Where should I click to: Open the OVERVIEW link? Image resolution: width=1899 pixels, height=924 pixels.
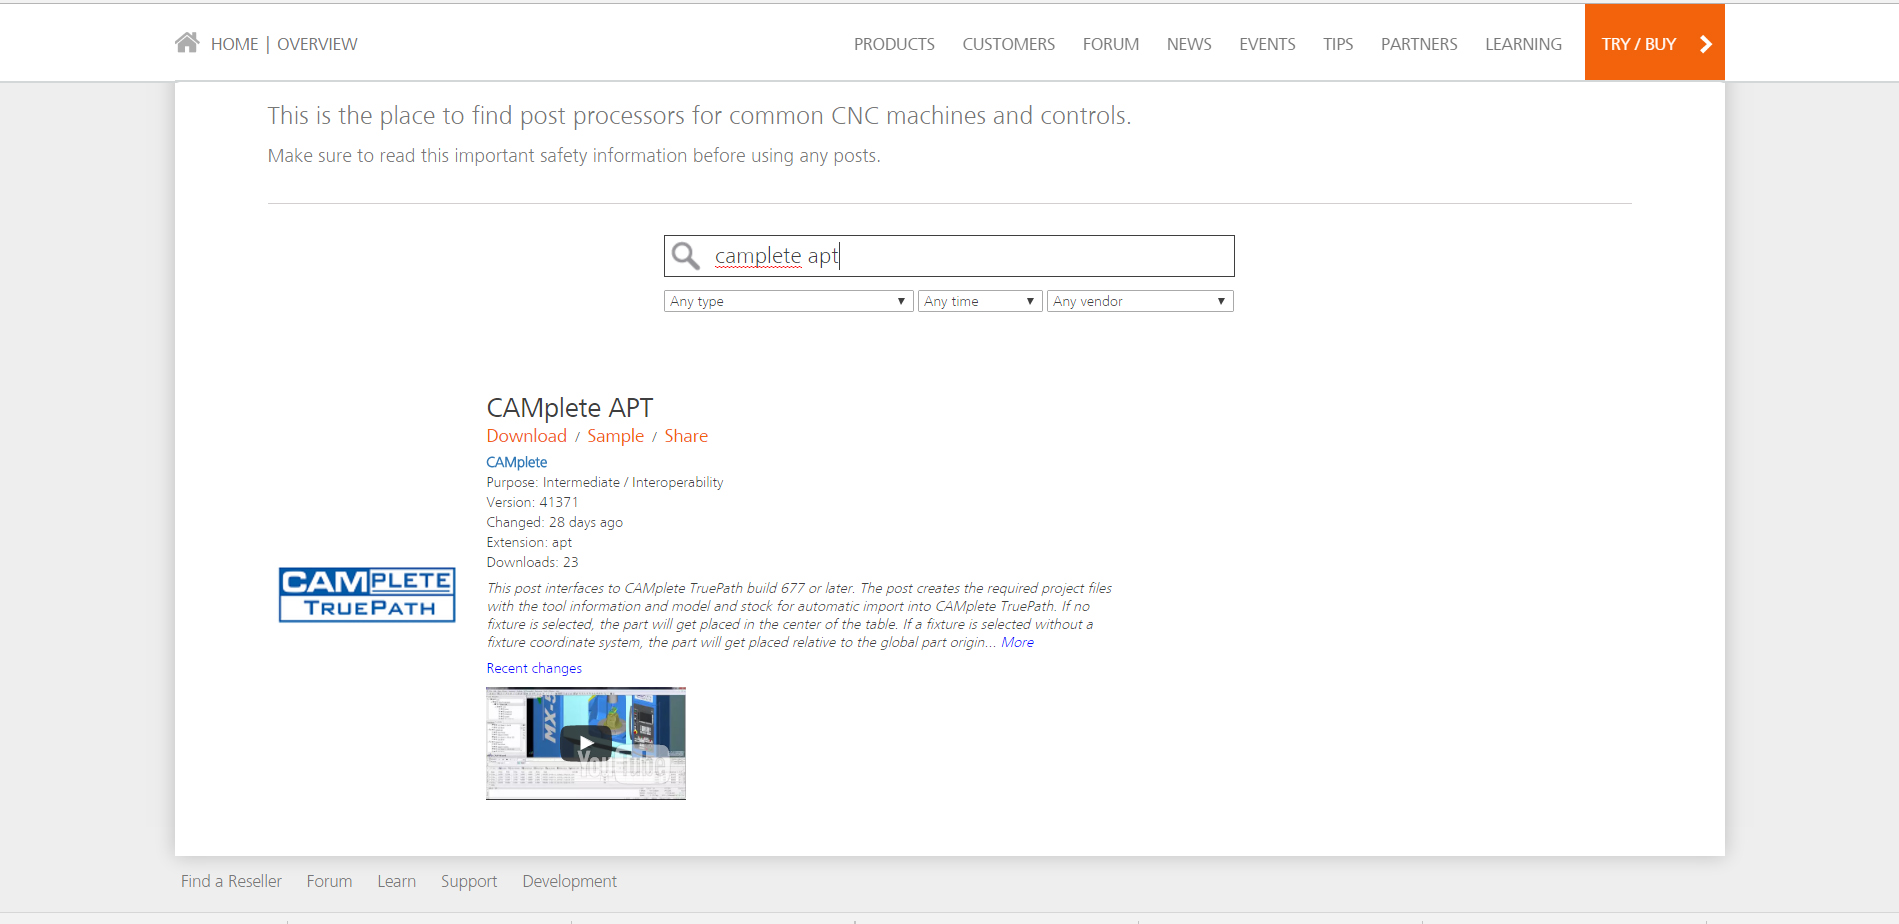(x=317, y=44)
